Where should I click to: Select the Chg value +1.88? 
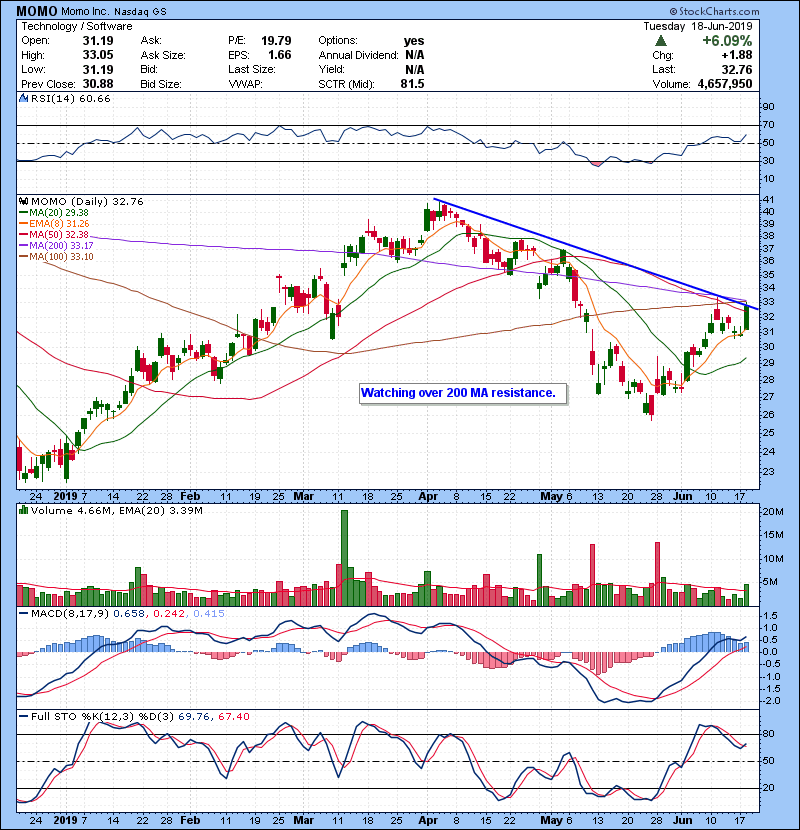point(736,55)
